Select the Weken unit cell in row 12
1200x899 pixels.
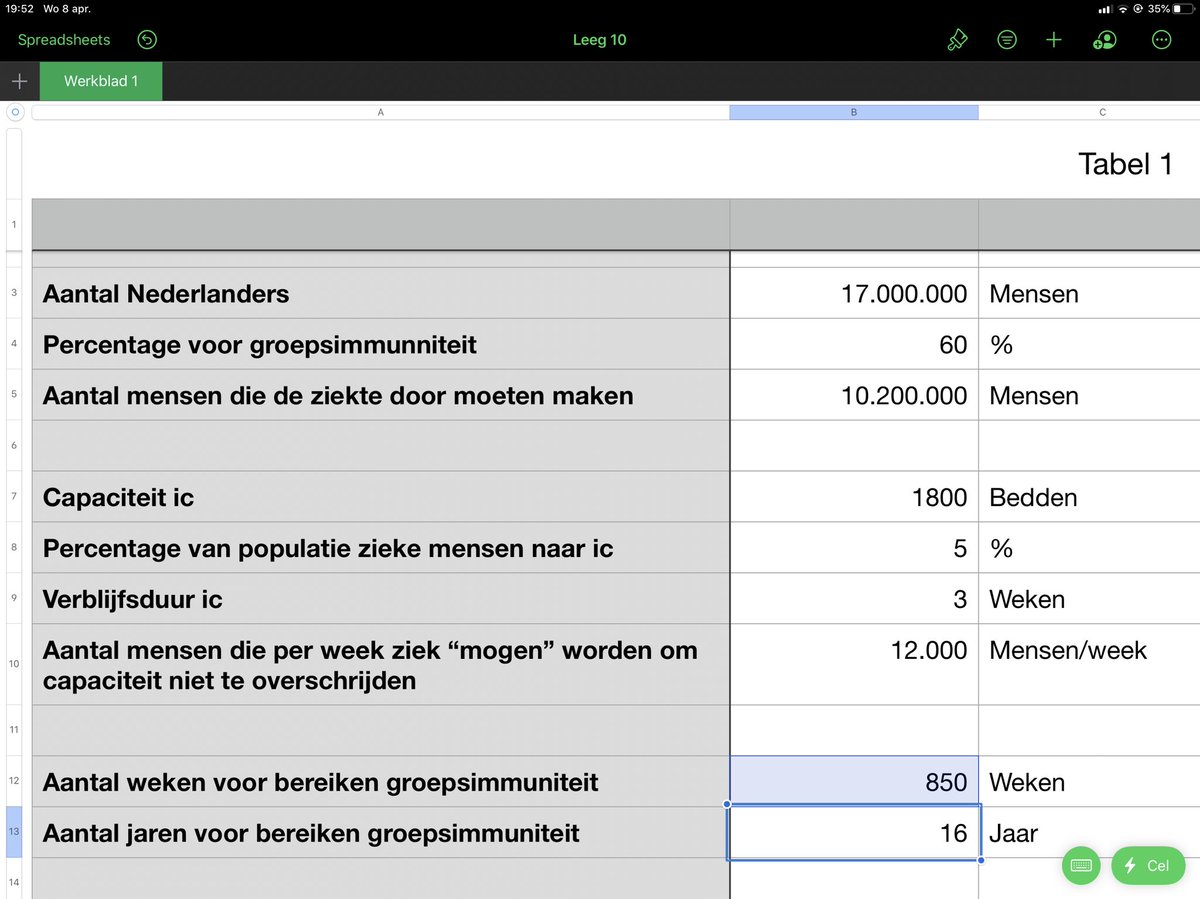1090,782
